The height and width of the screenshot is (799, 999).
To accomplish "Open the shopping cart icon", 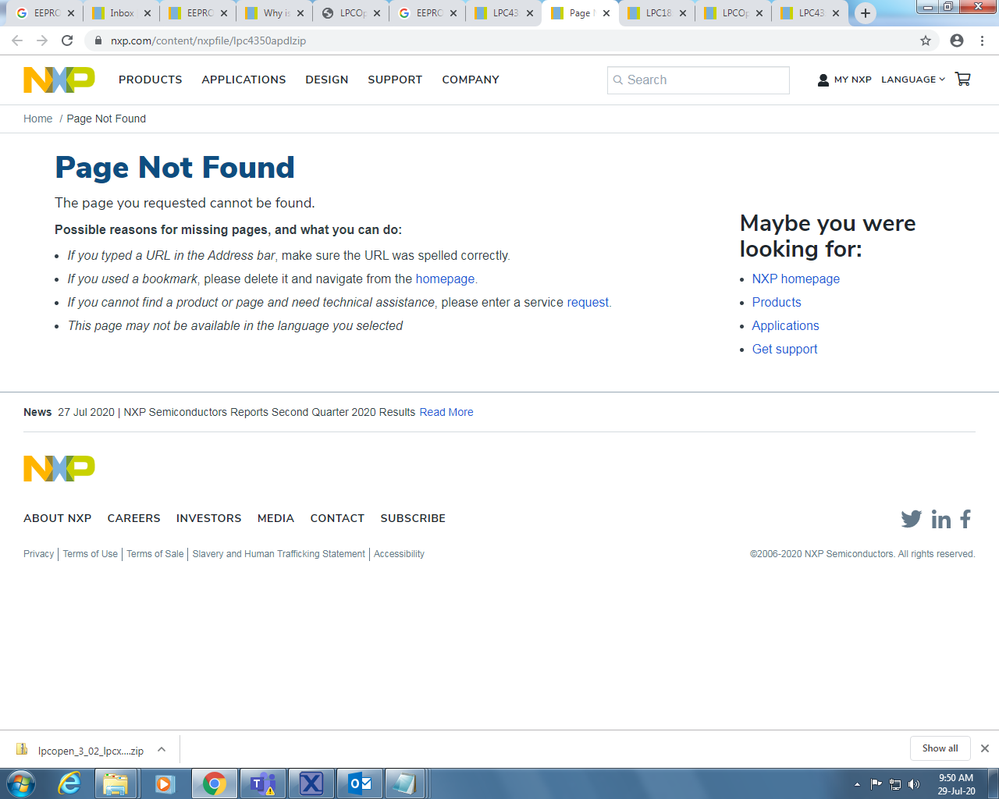I will [963, 79].
